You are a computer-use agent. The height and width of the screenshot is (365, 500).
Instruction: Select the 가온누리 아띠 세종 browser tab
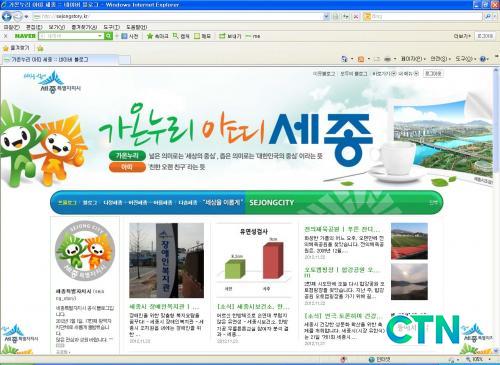click(x=60, y=59)
